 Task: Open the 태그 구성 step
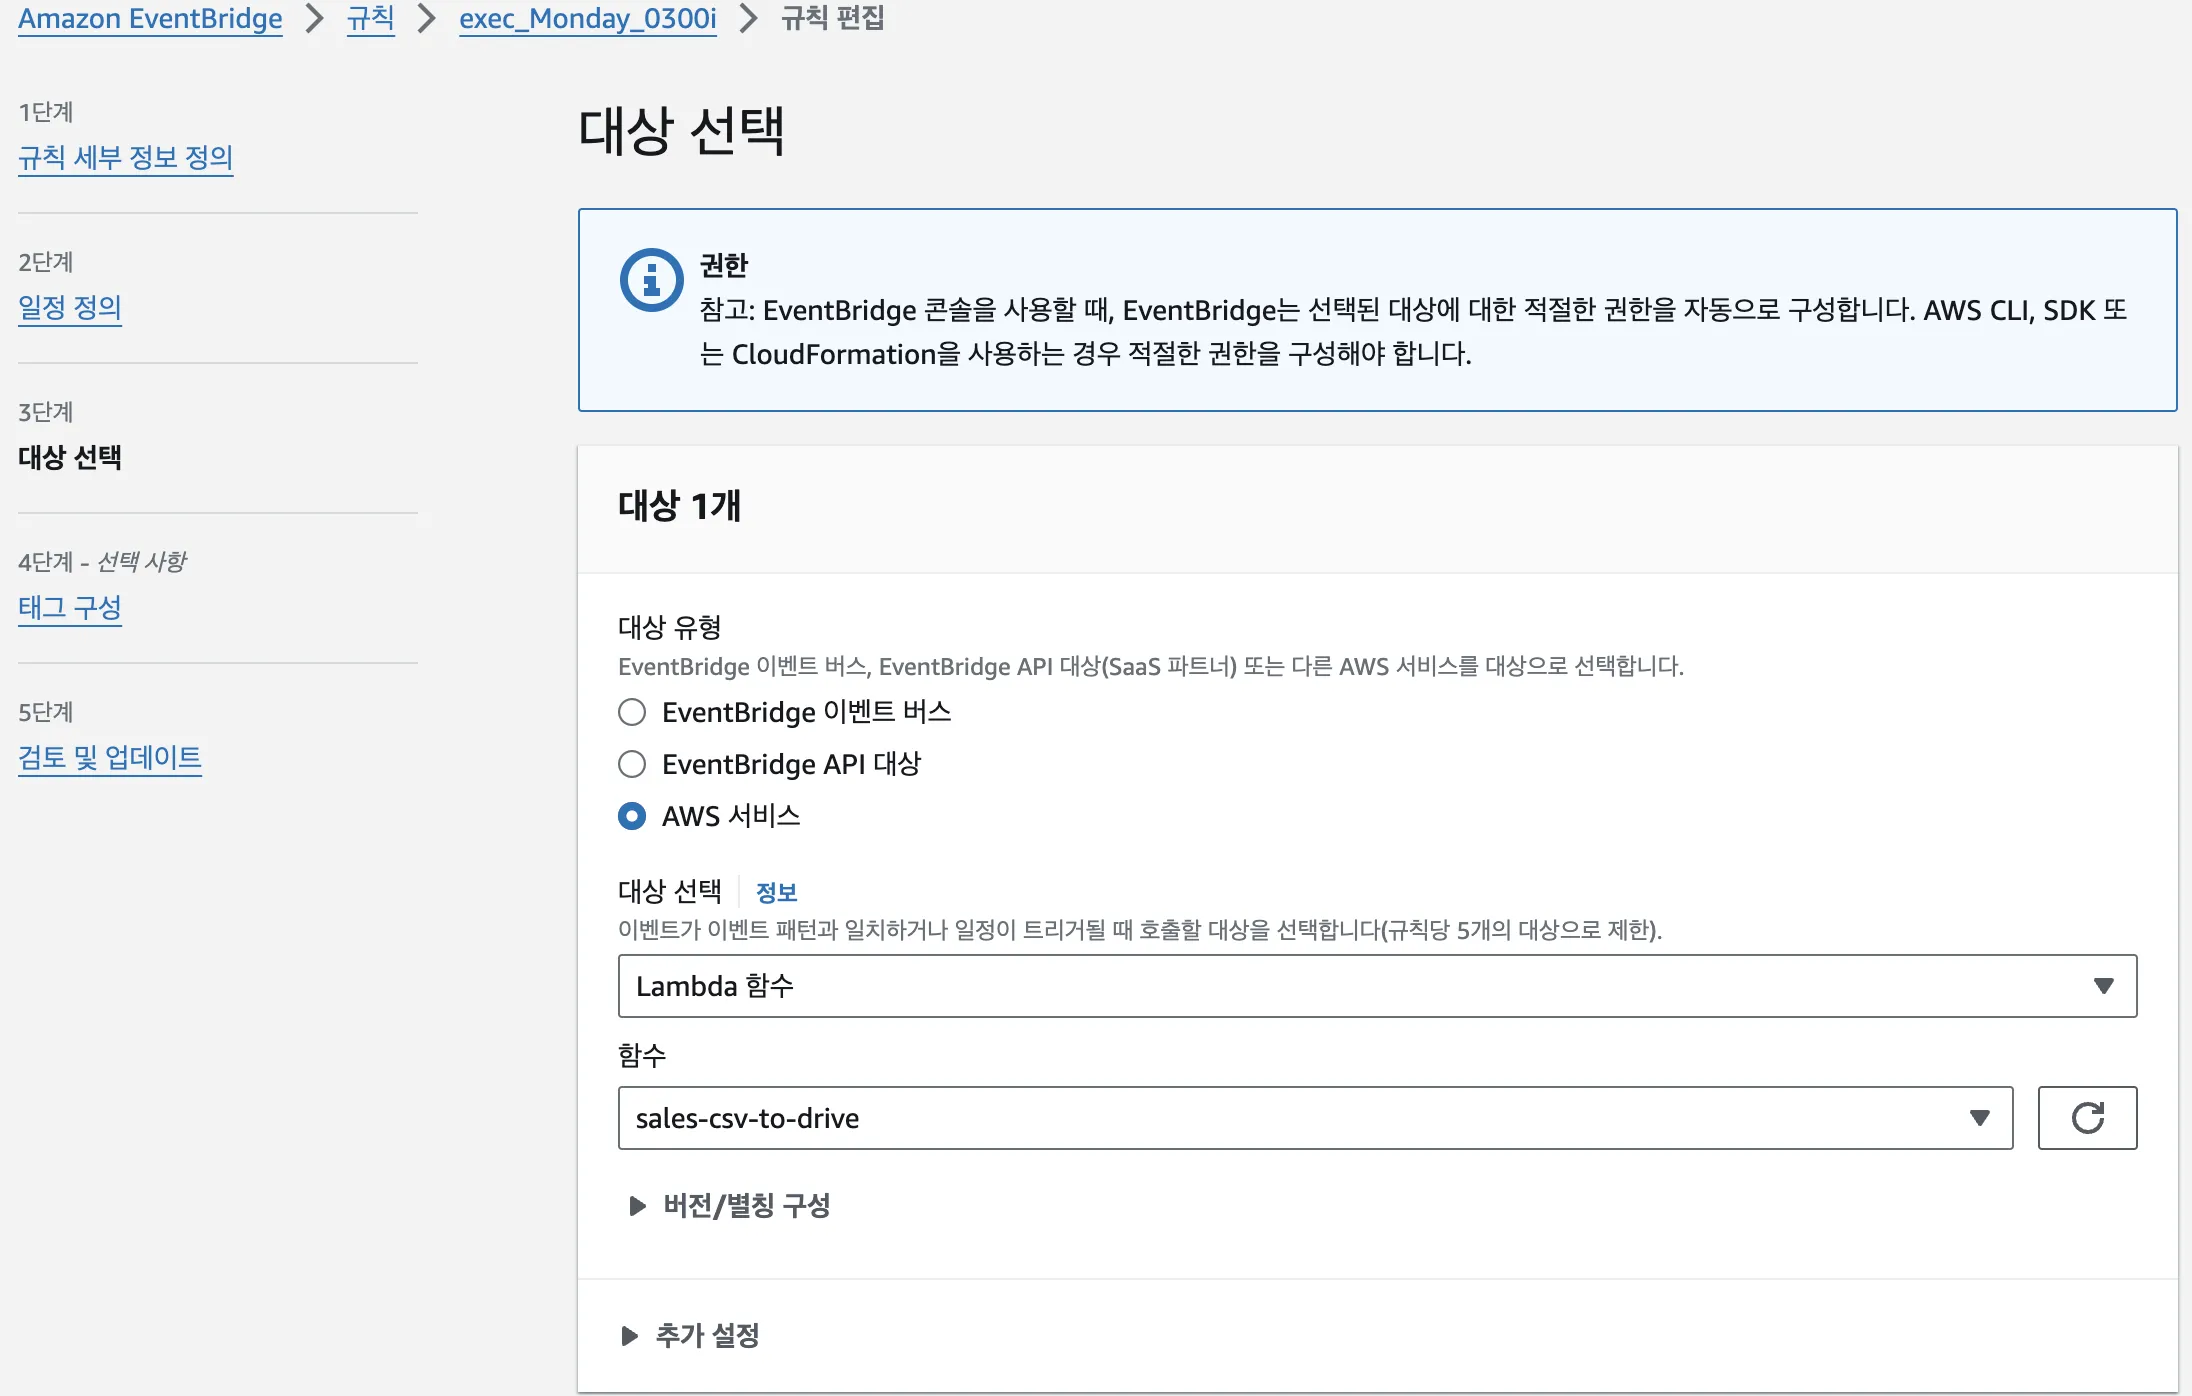point(70,608)
